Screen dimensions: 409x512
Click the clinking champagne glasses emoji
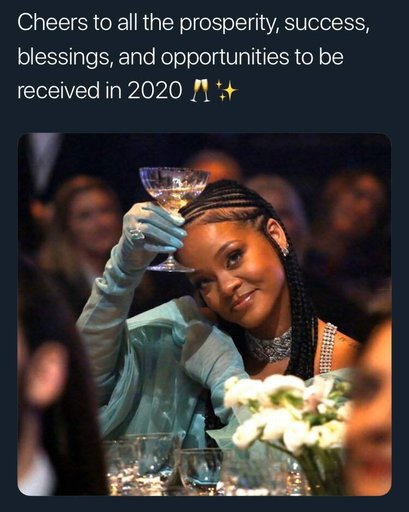[x=201, y=90]
